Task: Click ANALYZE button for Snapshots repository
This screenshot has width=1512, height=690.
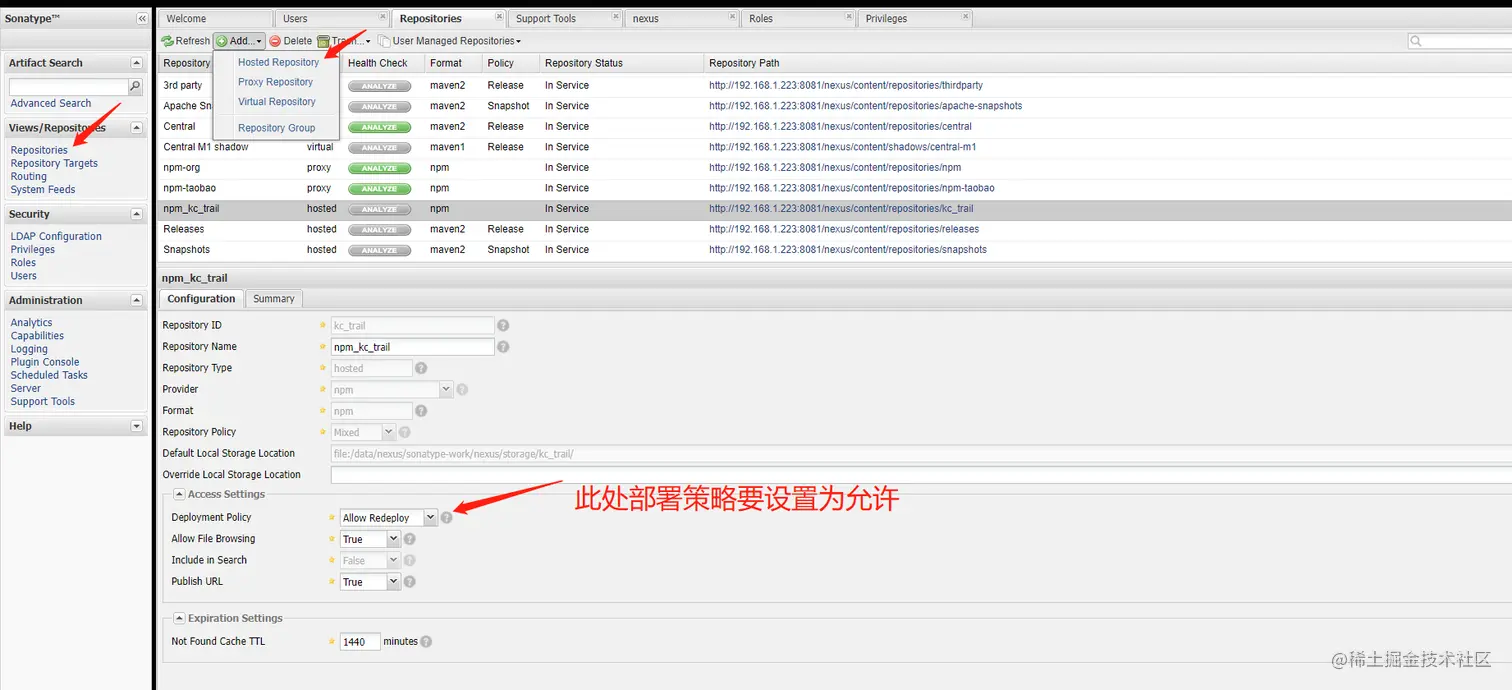Action: (x=379, y=250)
